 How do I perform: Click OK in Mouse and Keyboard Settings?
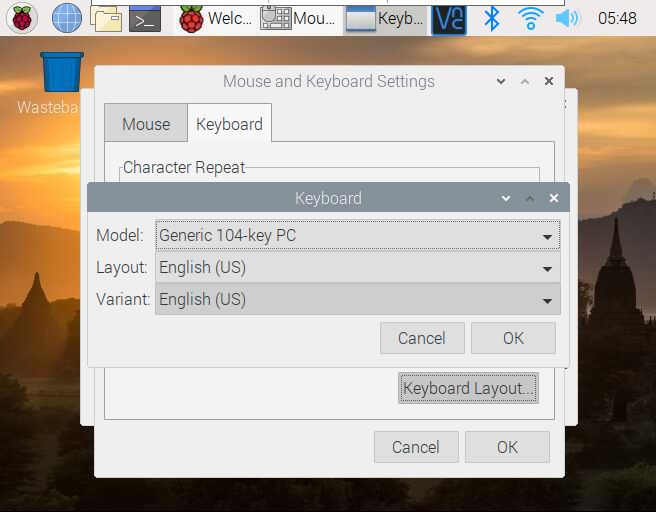507,447
